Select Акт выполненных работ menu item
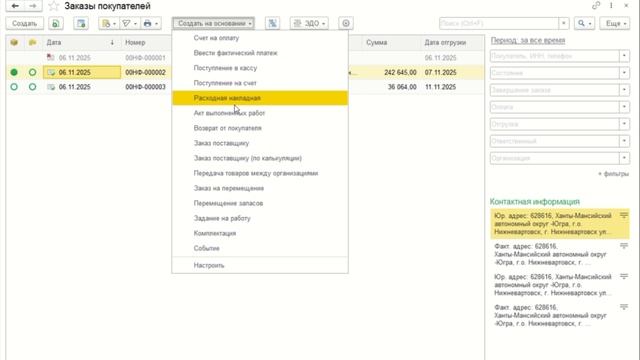Screen dimensions: 640x360 coord(260,113)
